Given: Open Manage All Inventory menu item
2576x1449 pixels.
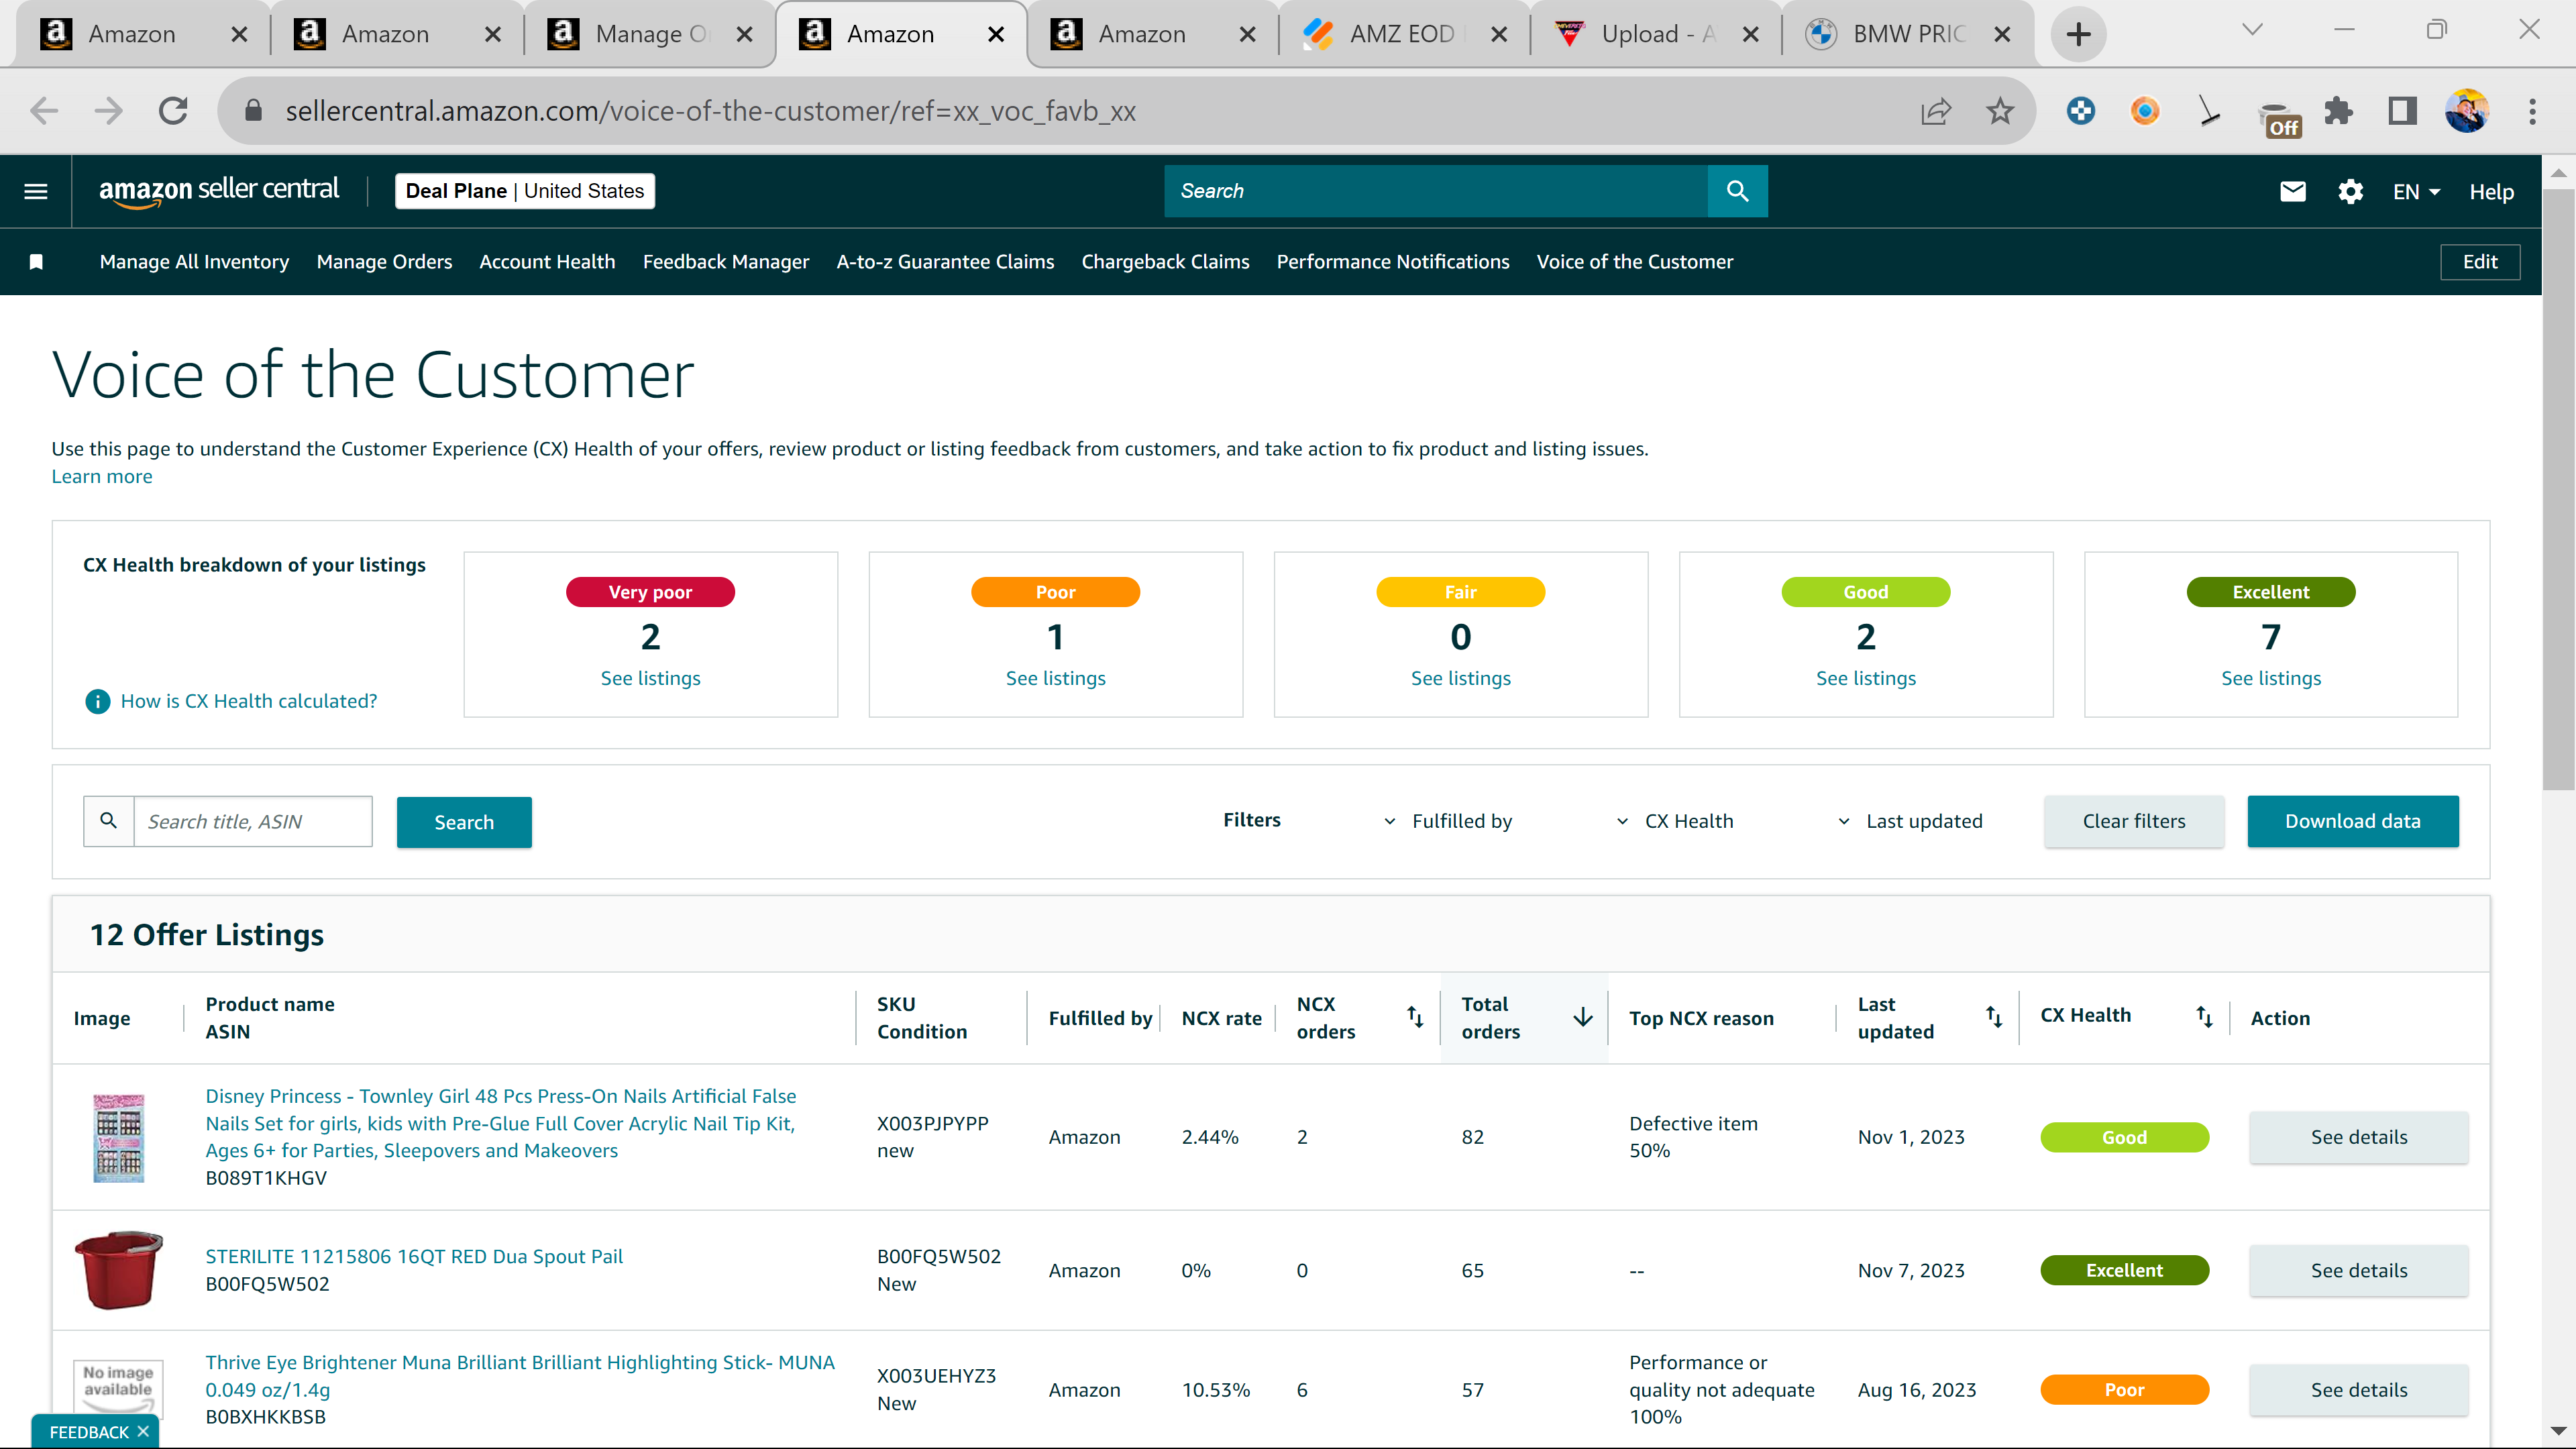Looking at the screenshot, I should pyautogui.click(x=194, y=262).
